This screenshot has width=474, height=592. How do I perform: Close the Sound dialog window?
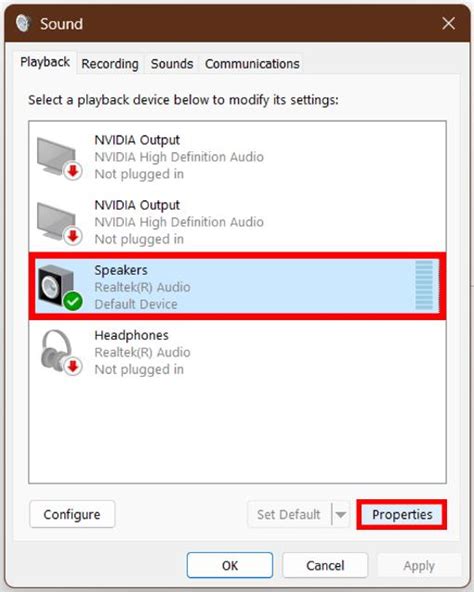coord(448,23)
